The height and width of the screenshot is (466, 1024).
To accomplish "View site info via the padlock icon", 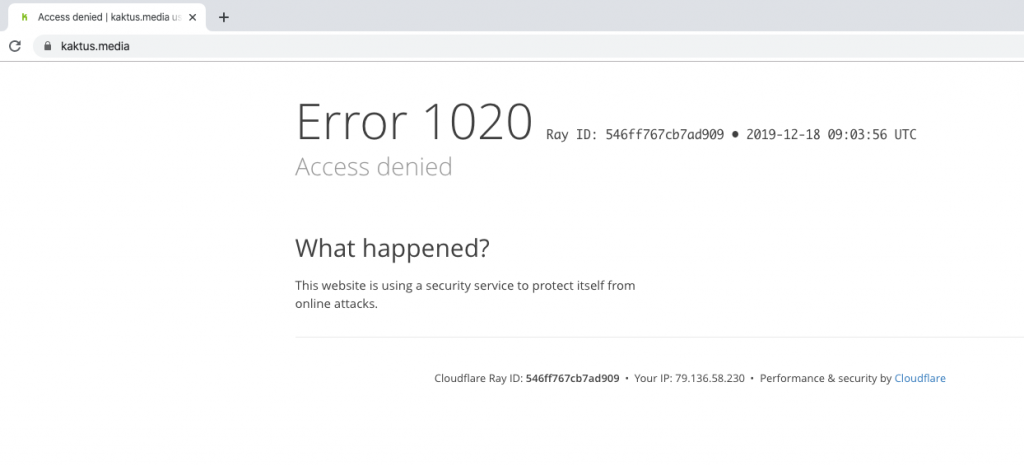I will pos(47,46).
